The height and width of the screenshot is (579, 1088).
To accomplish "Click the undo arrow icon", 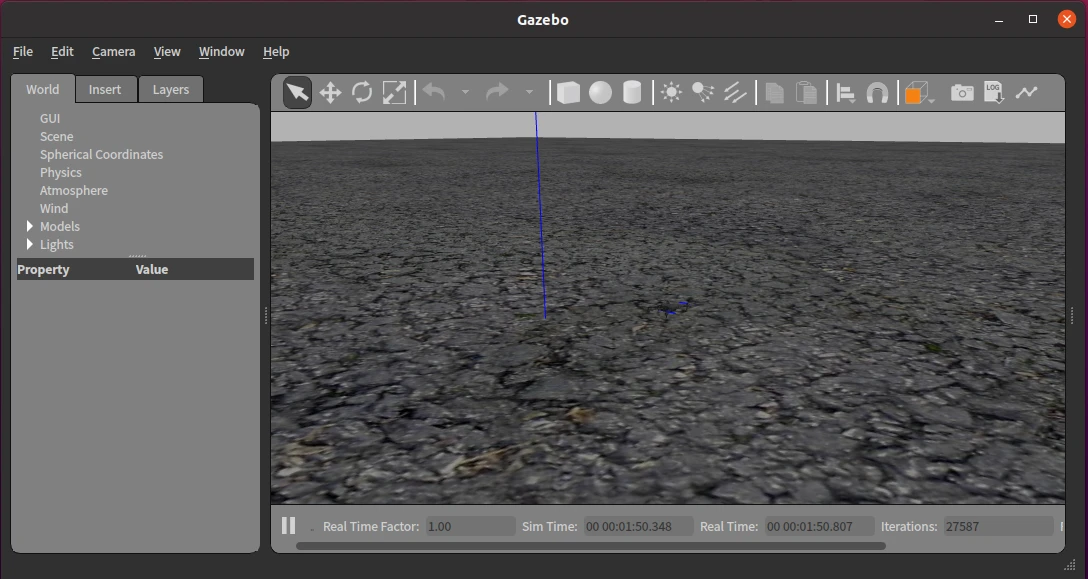I will [434, 92].
